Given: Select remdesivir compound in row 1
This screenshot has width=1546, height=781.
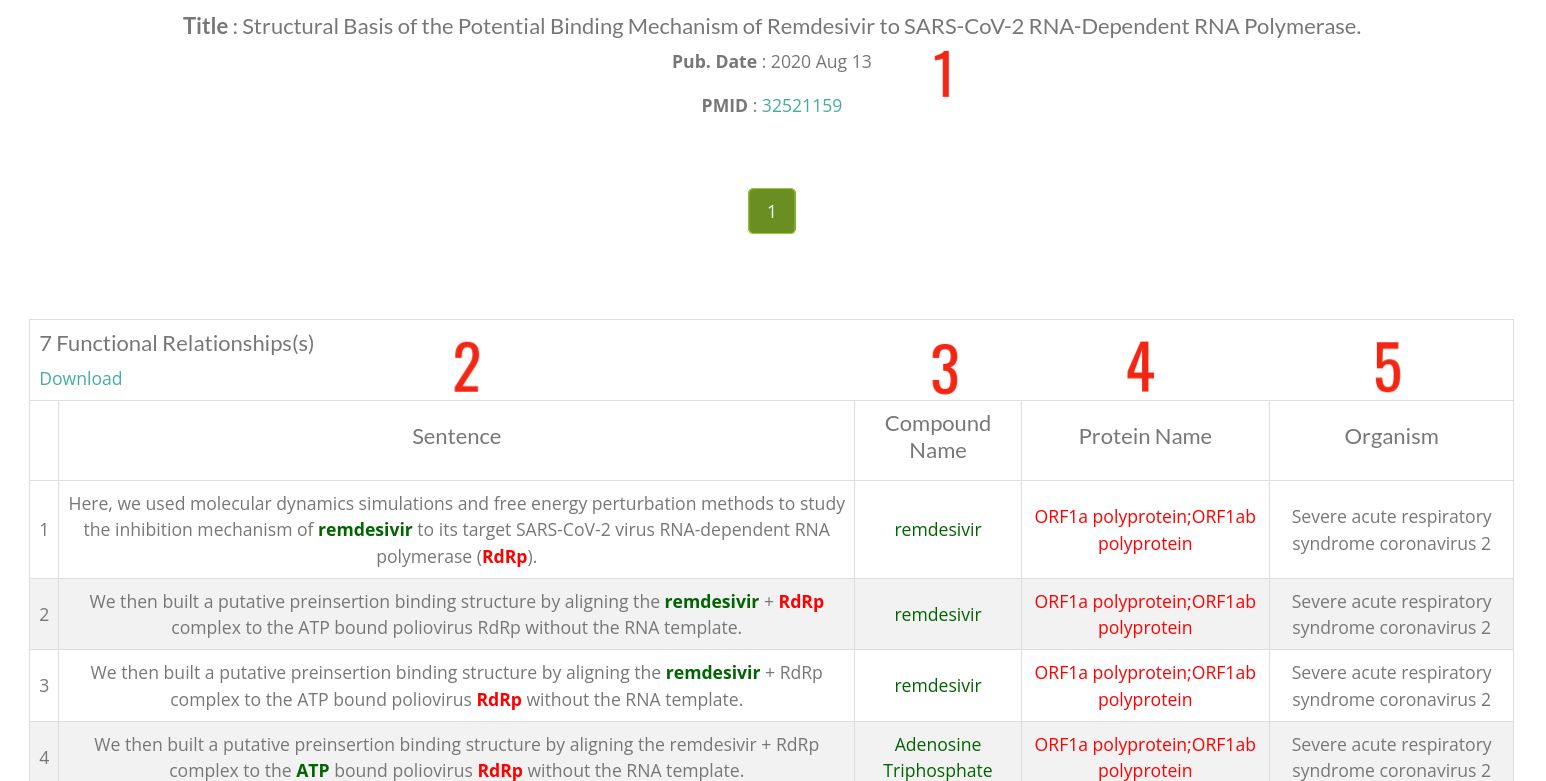Looking at the screenshot, I should pos(938,530).
